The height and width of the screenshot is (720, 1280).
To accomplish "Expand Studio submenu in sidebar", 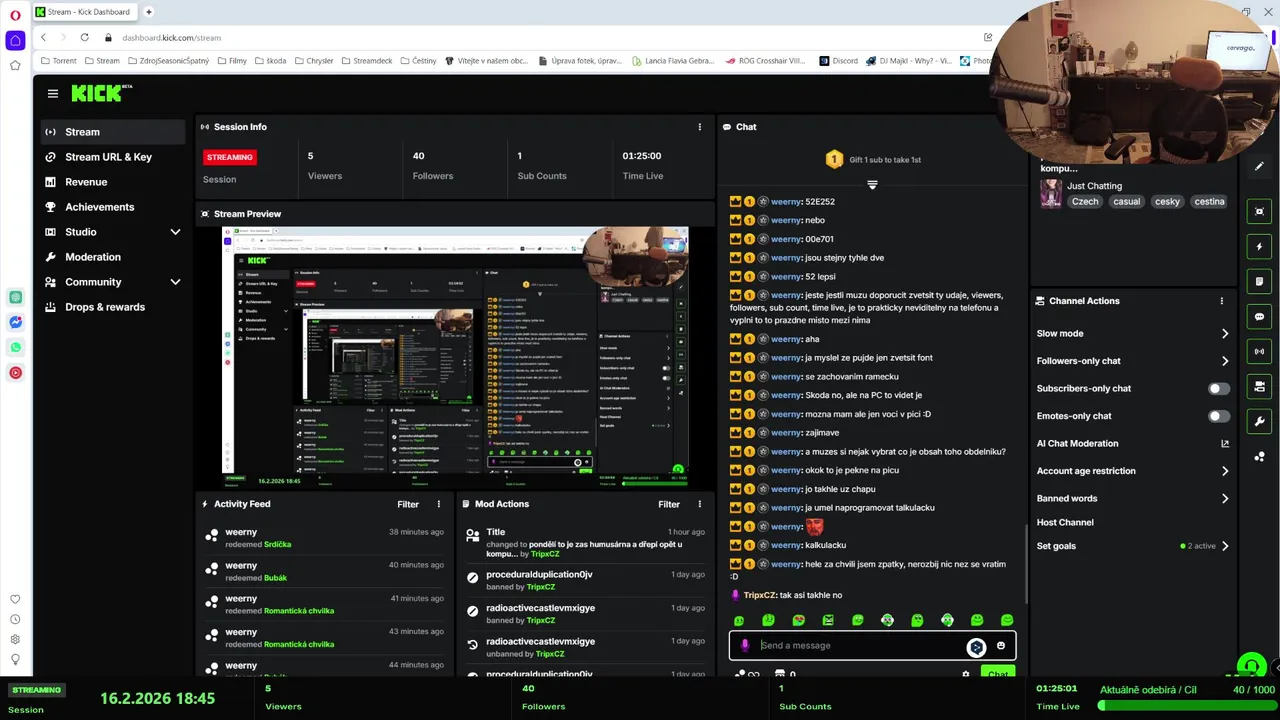I will tap(175, 232).
